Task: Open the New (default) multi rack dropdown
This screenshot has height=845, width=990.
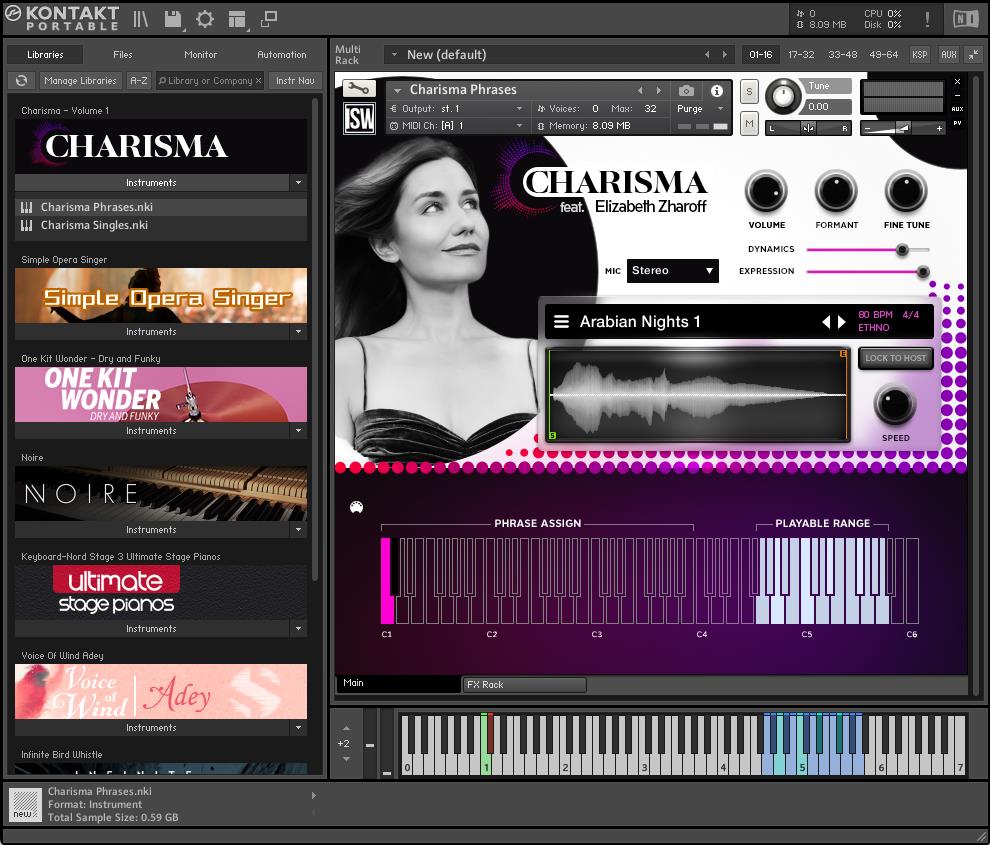Action: tap(393, 55)
